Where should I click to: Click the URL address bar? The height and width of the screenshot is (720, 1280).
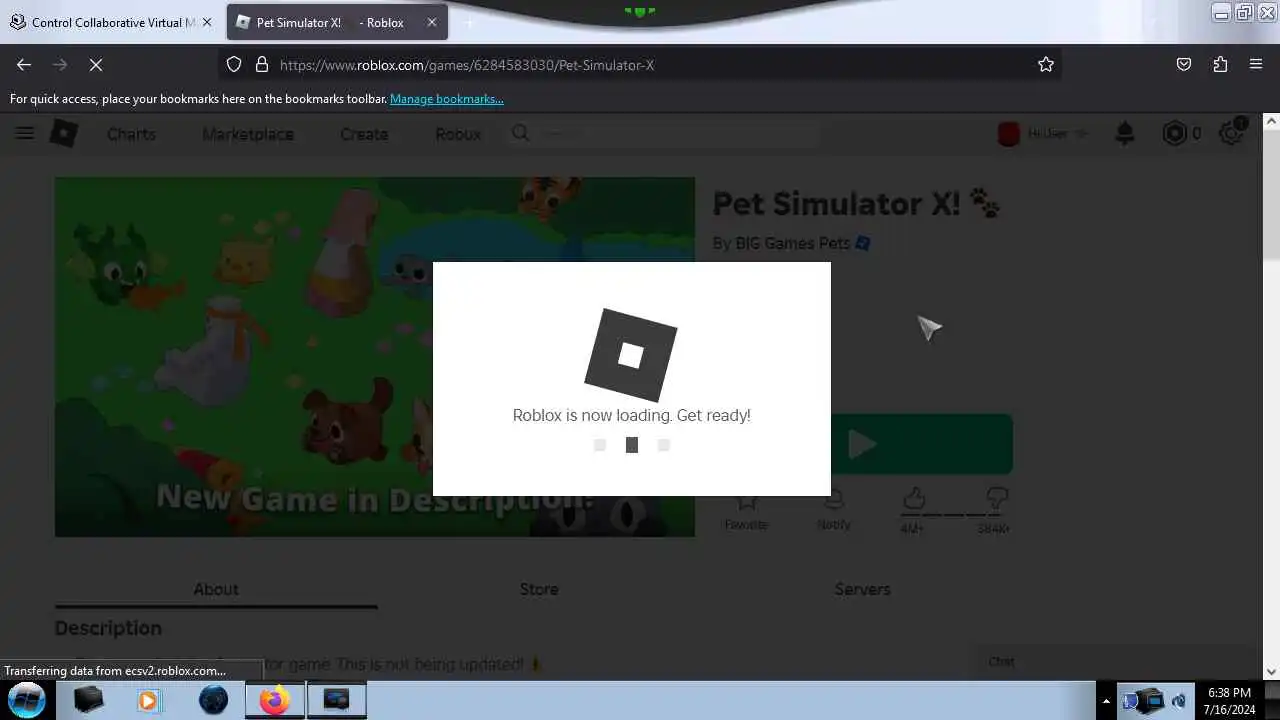click(640, 64)
